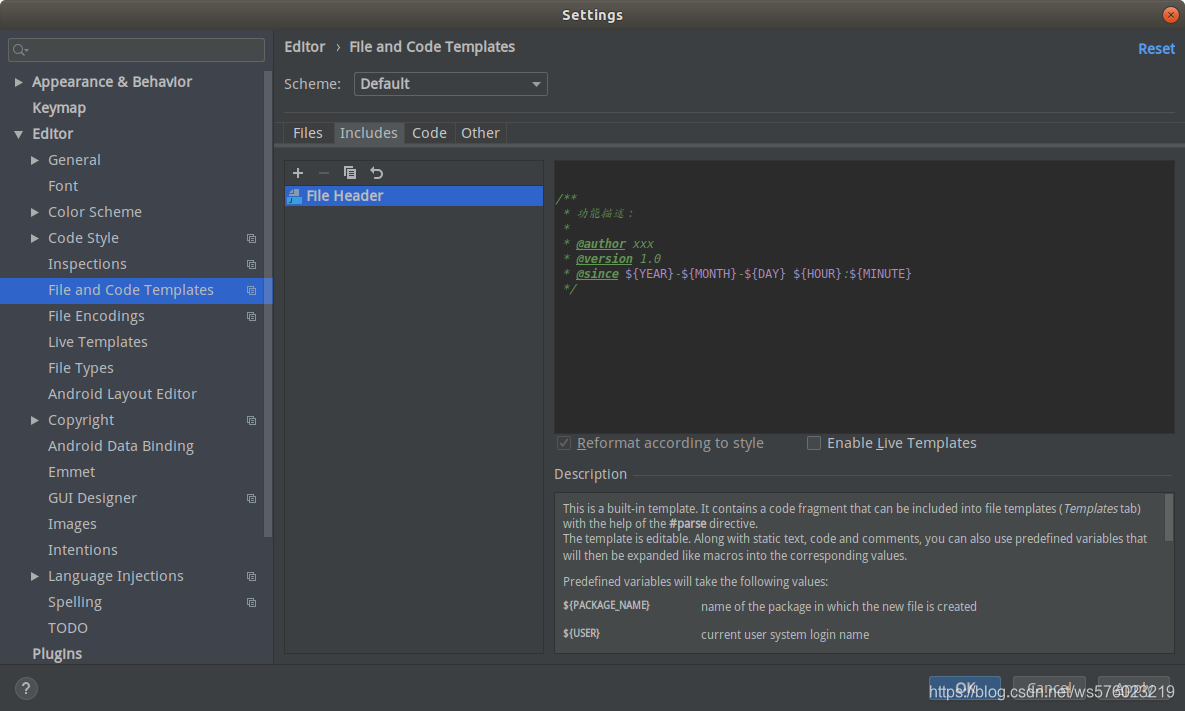1185x711 pixels.
Task: Click the Description panel scrollbar
Action: click(1168, 518)
